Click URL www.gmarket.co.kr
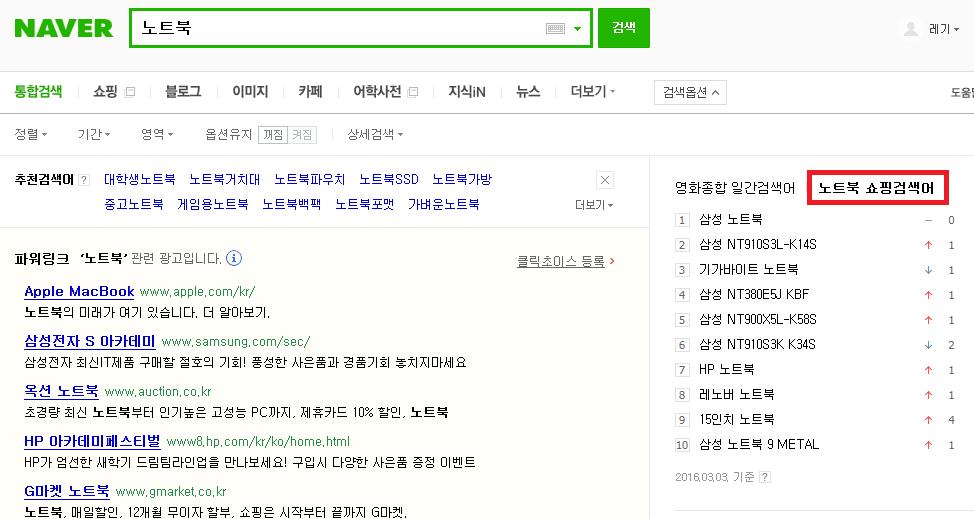The width and height of the screenshot is (974, 519). coord(171,492)
